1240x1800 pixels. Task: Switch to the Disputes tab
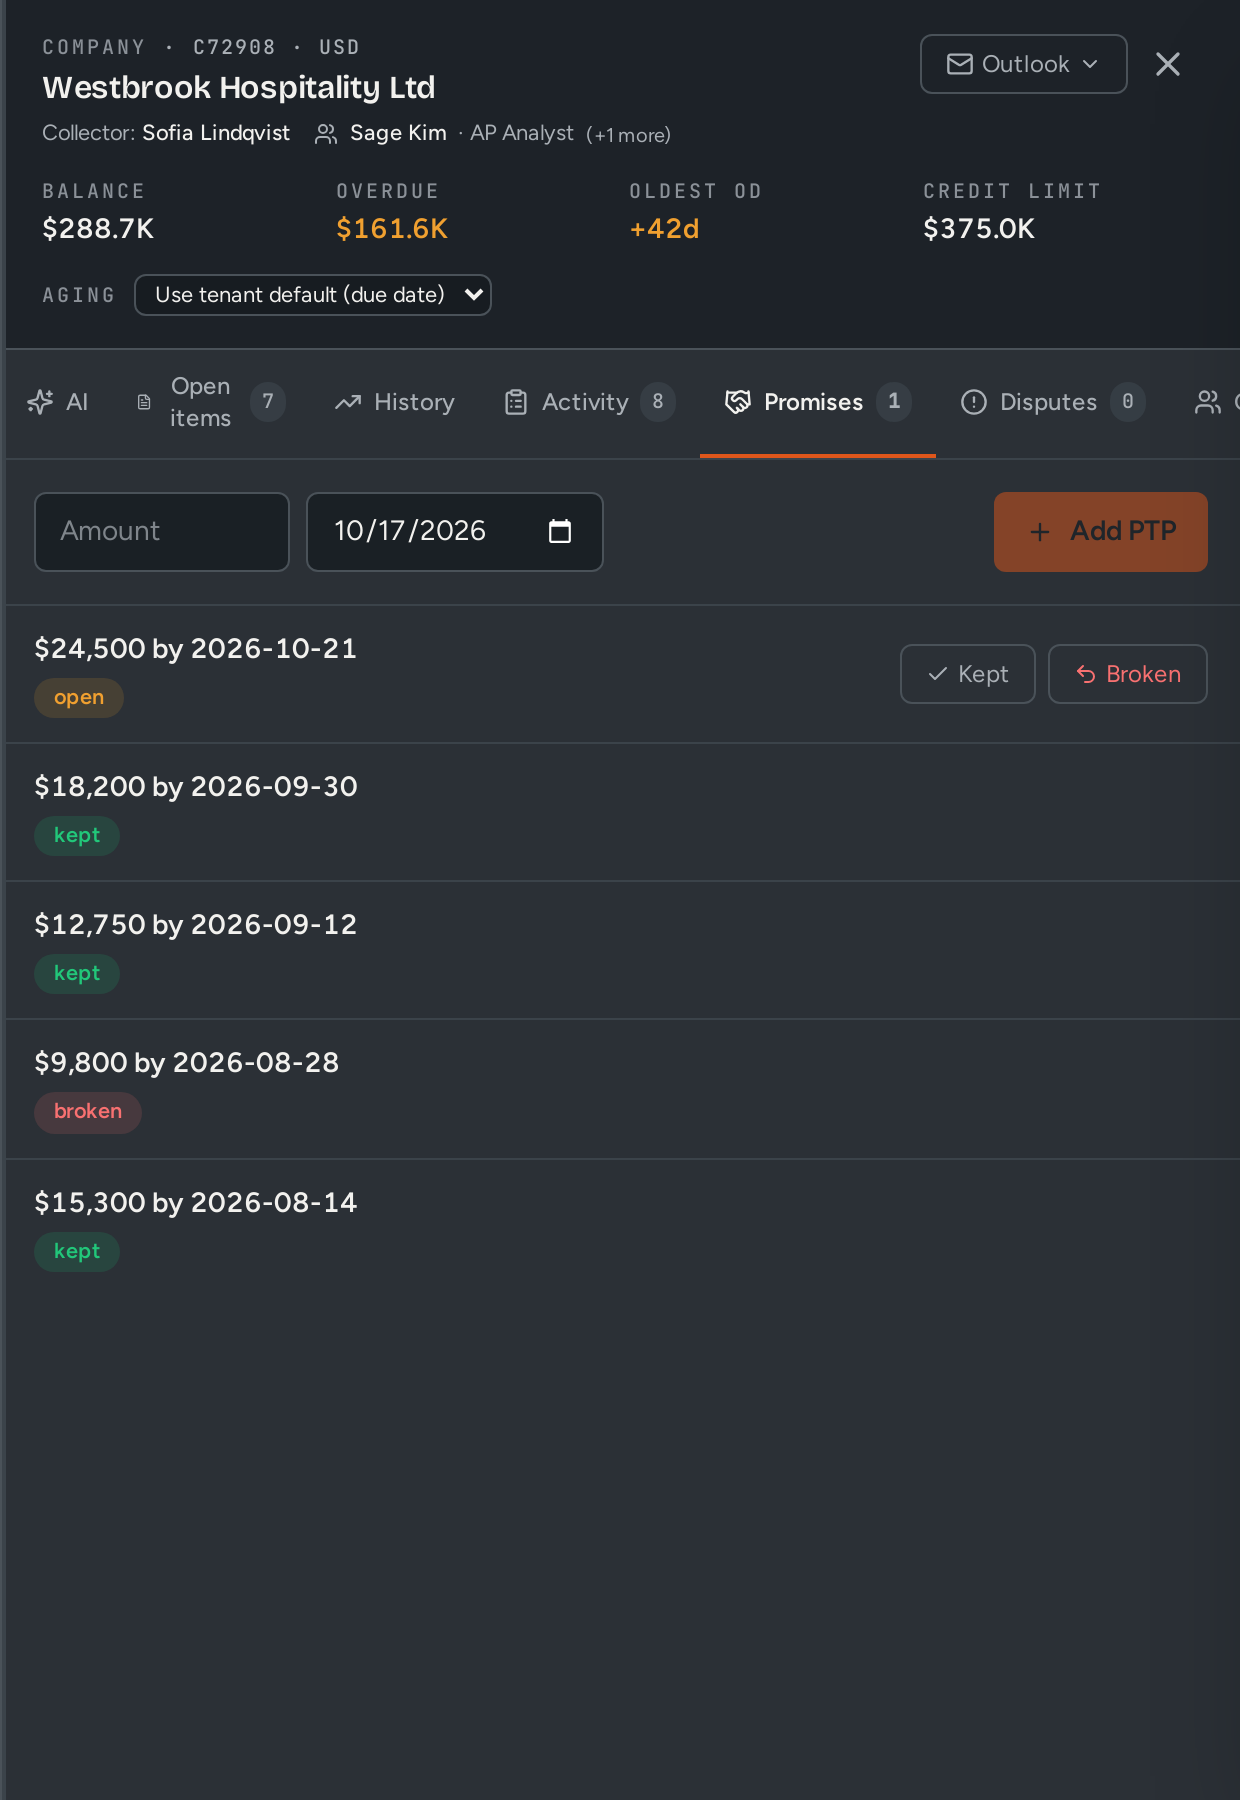coord(1053,402)
